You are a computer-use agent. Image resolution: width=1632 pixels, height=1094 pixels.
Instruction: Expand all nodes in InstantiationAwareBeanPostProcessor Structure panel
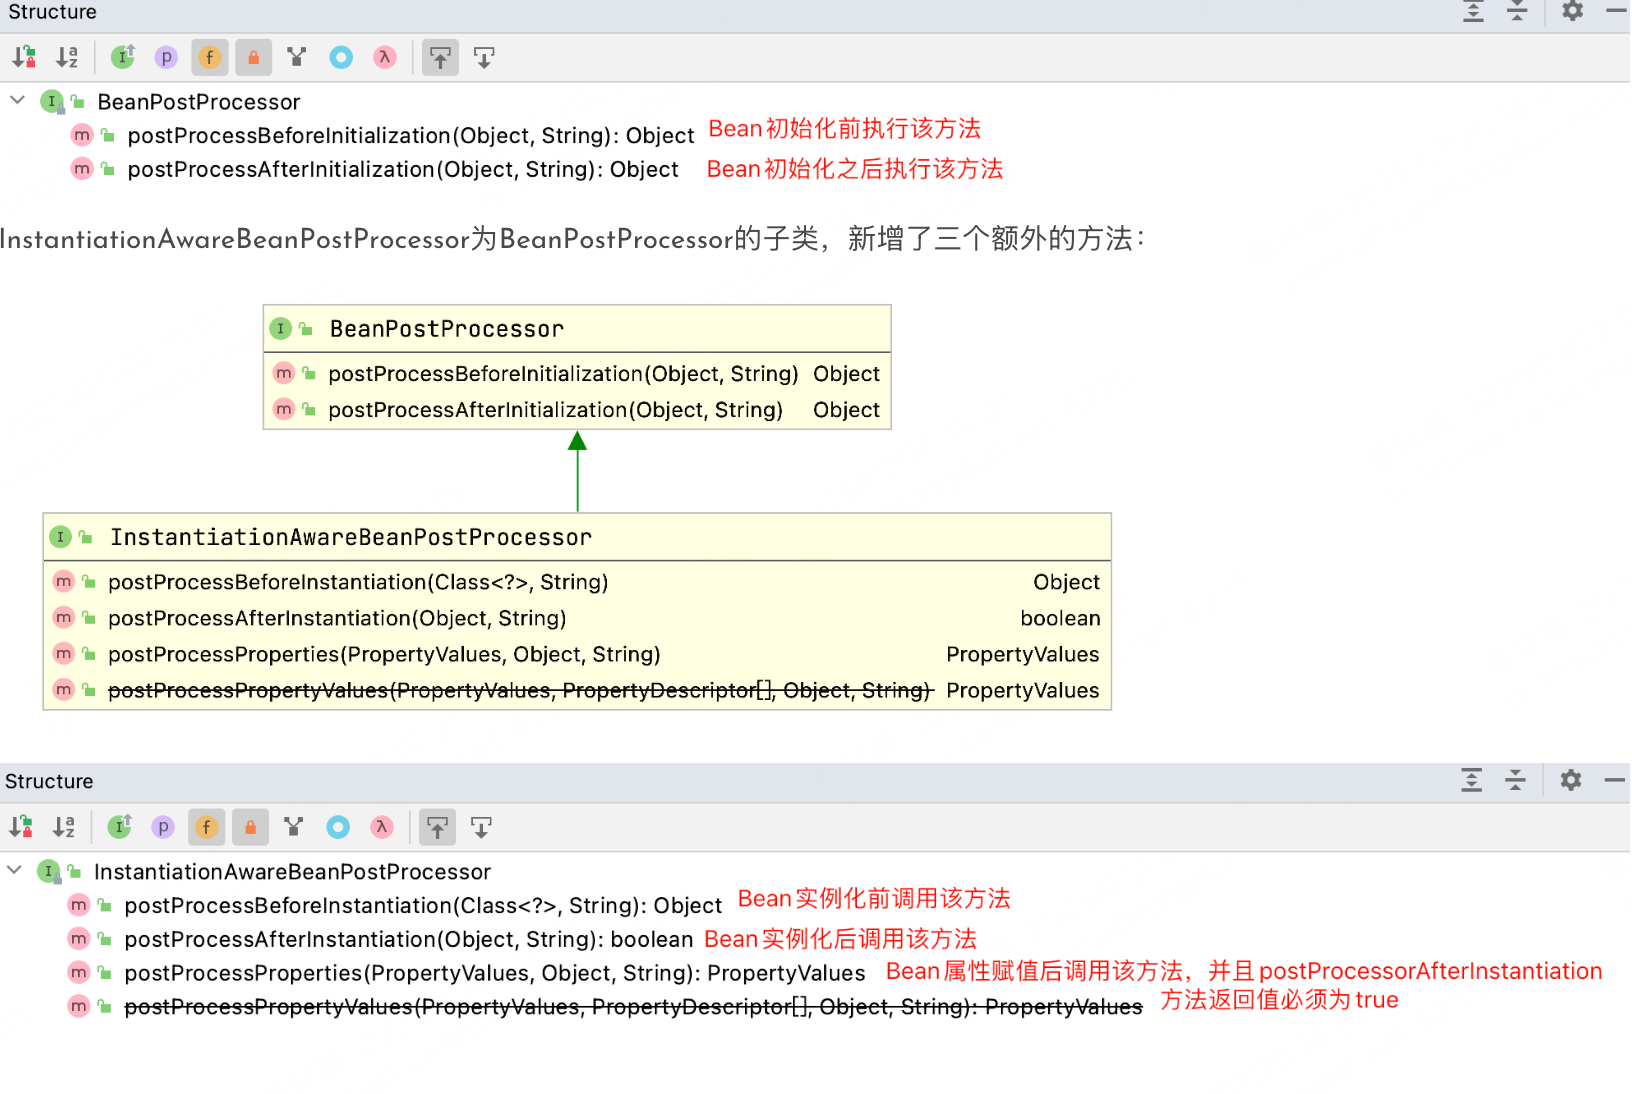(x=1471, y=780)
